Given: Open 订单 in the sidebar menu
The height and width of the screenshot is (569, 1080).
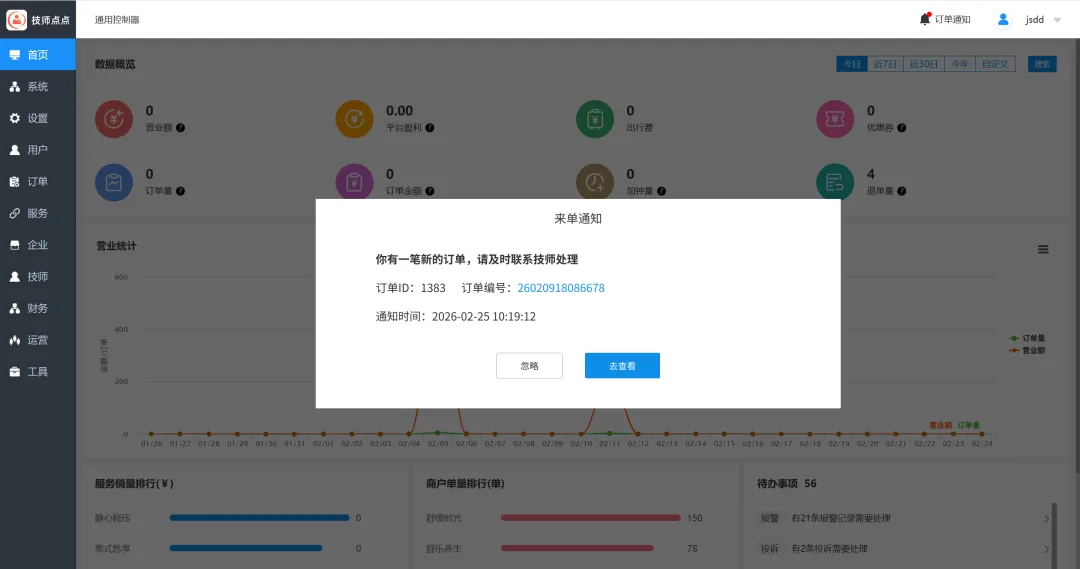Looking at the screenshot, I should 37,182.
